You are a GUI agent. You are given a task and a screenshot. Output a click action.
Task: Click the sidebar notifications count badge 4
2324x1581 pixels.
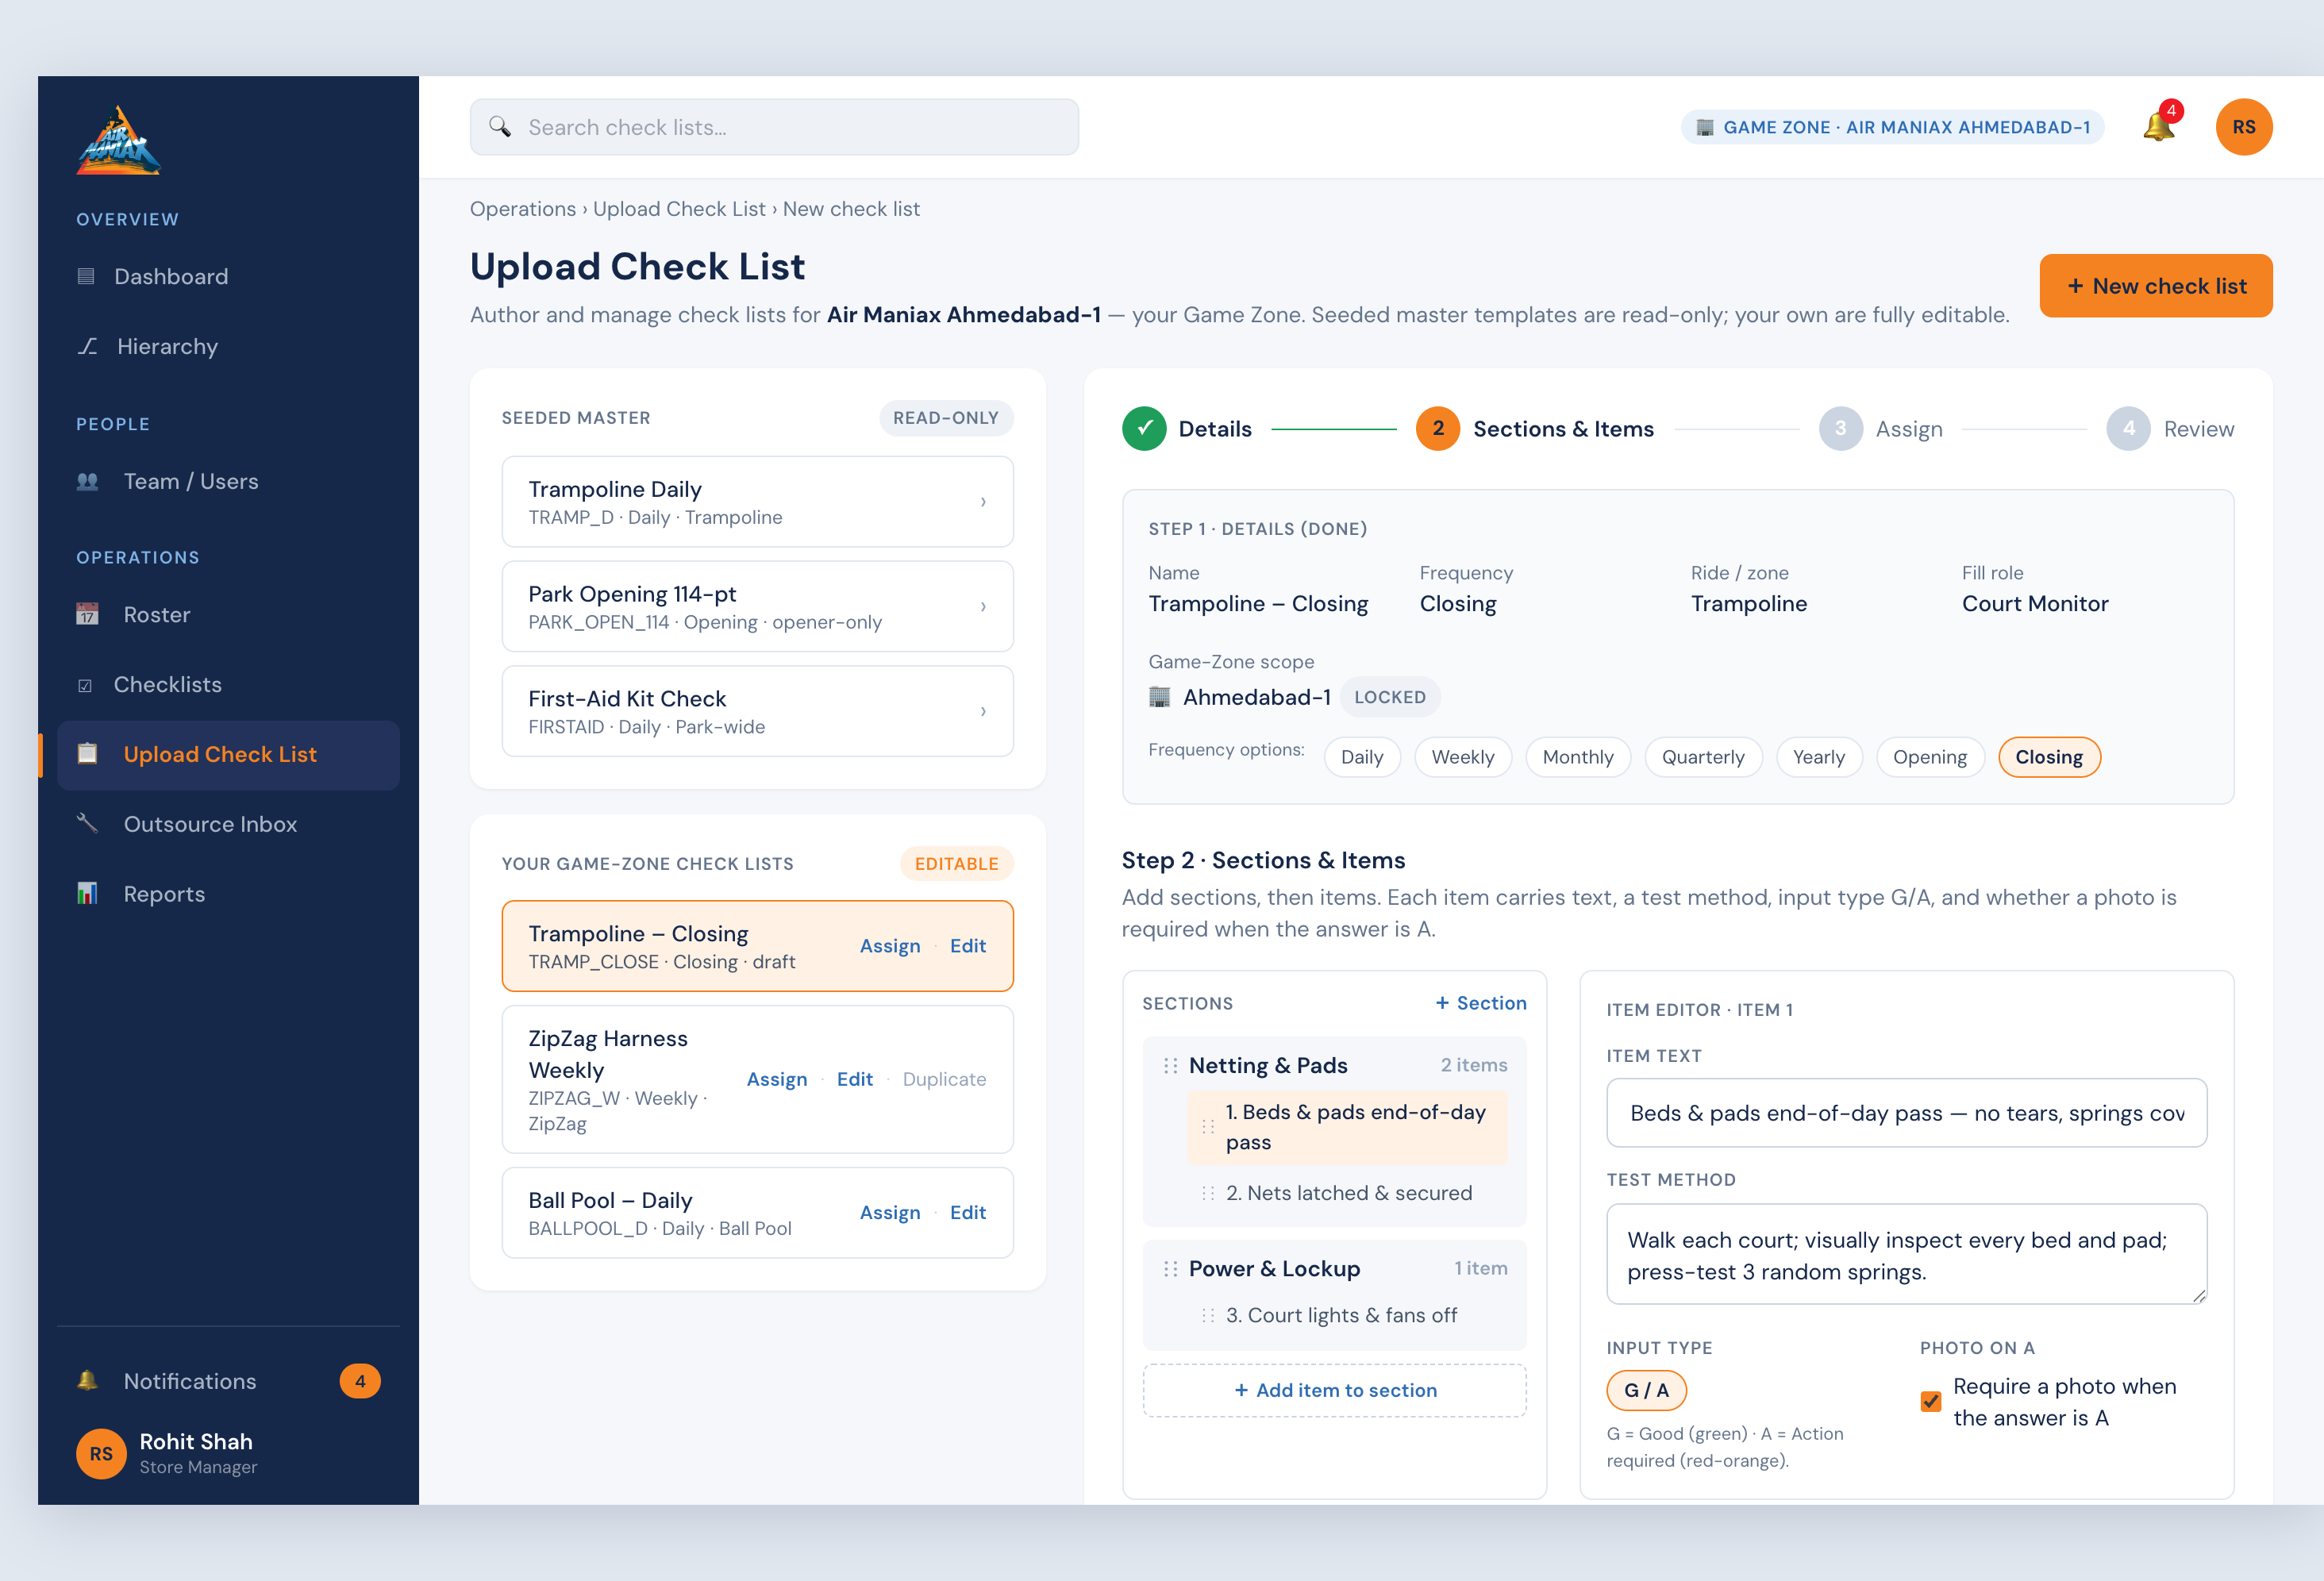pyautogui.click(x=360, y=1381)
